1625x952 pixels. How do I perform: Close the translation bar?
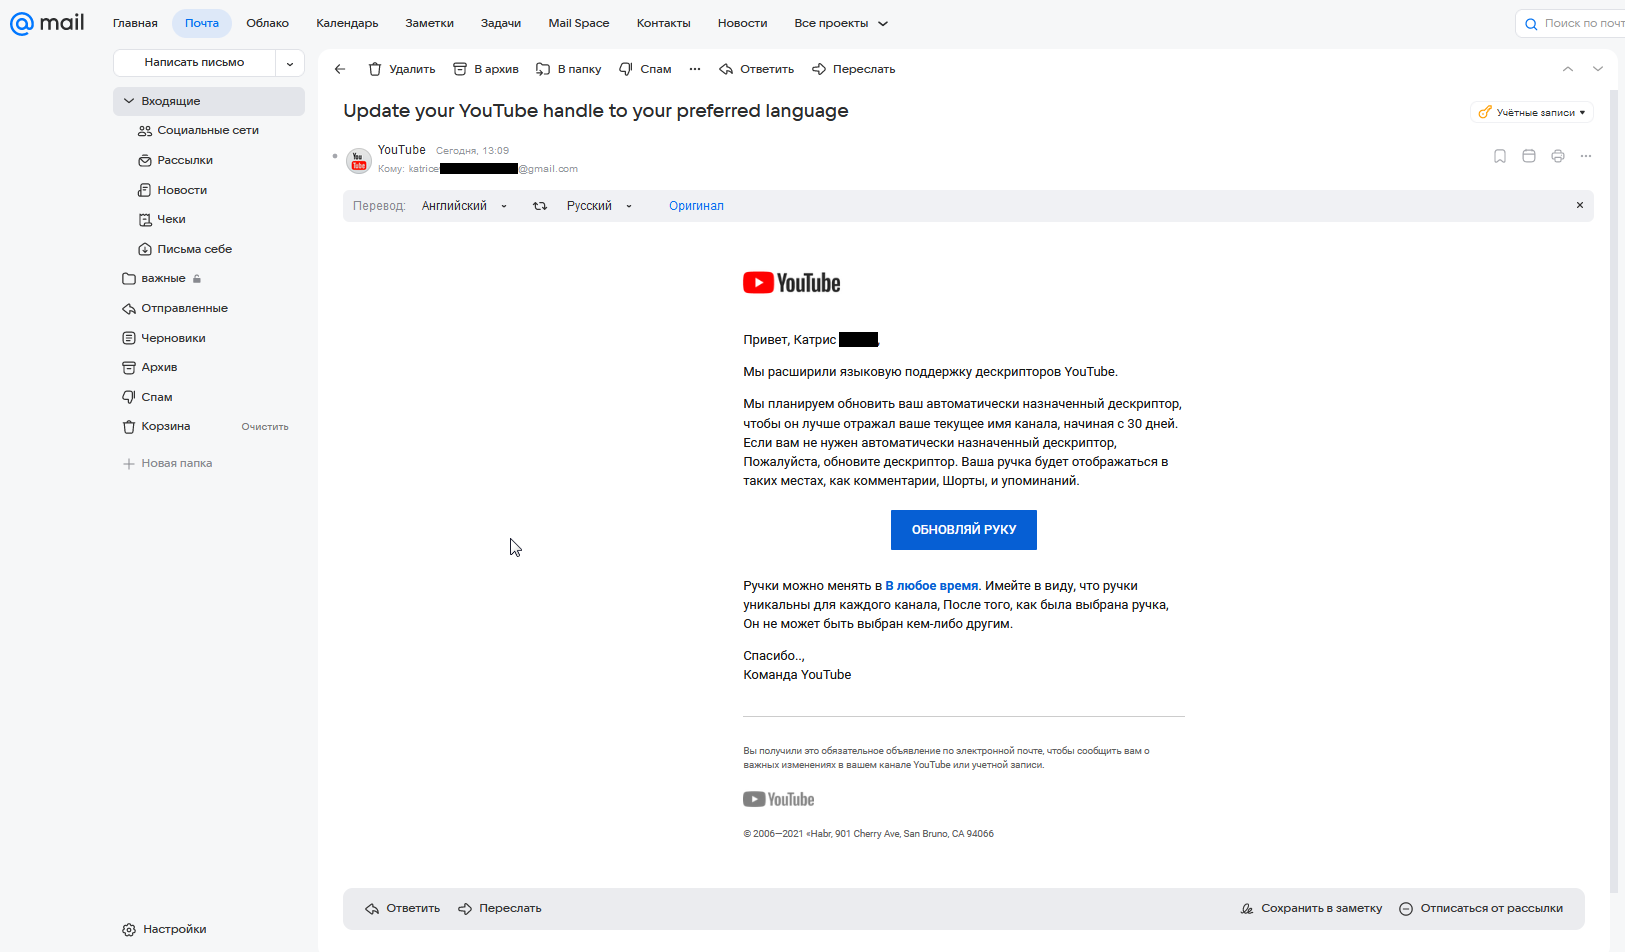tap(1580, 205)
